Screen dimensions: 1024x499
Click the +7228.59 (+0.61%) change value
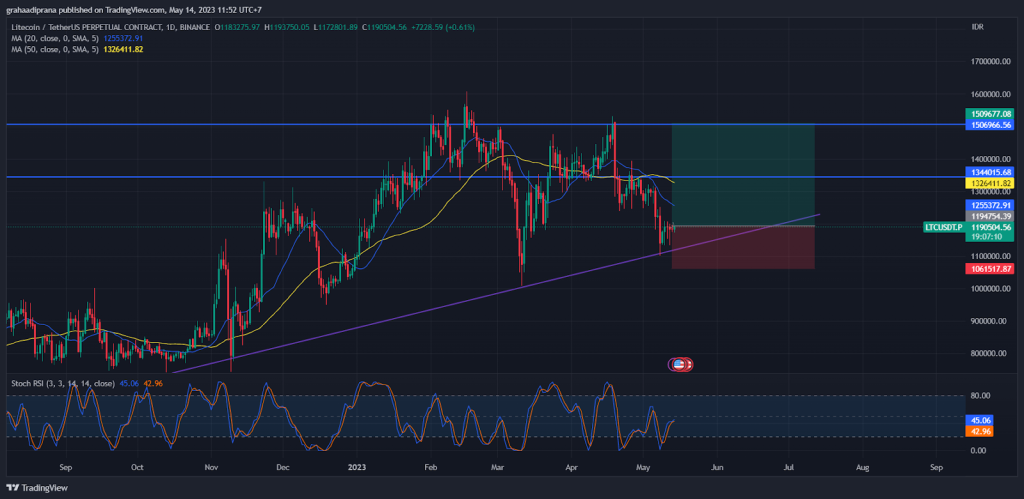pyautogui.click(x=445, y=27)
